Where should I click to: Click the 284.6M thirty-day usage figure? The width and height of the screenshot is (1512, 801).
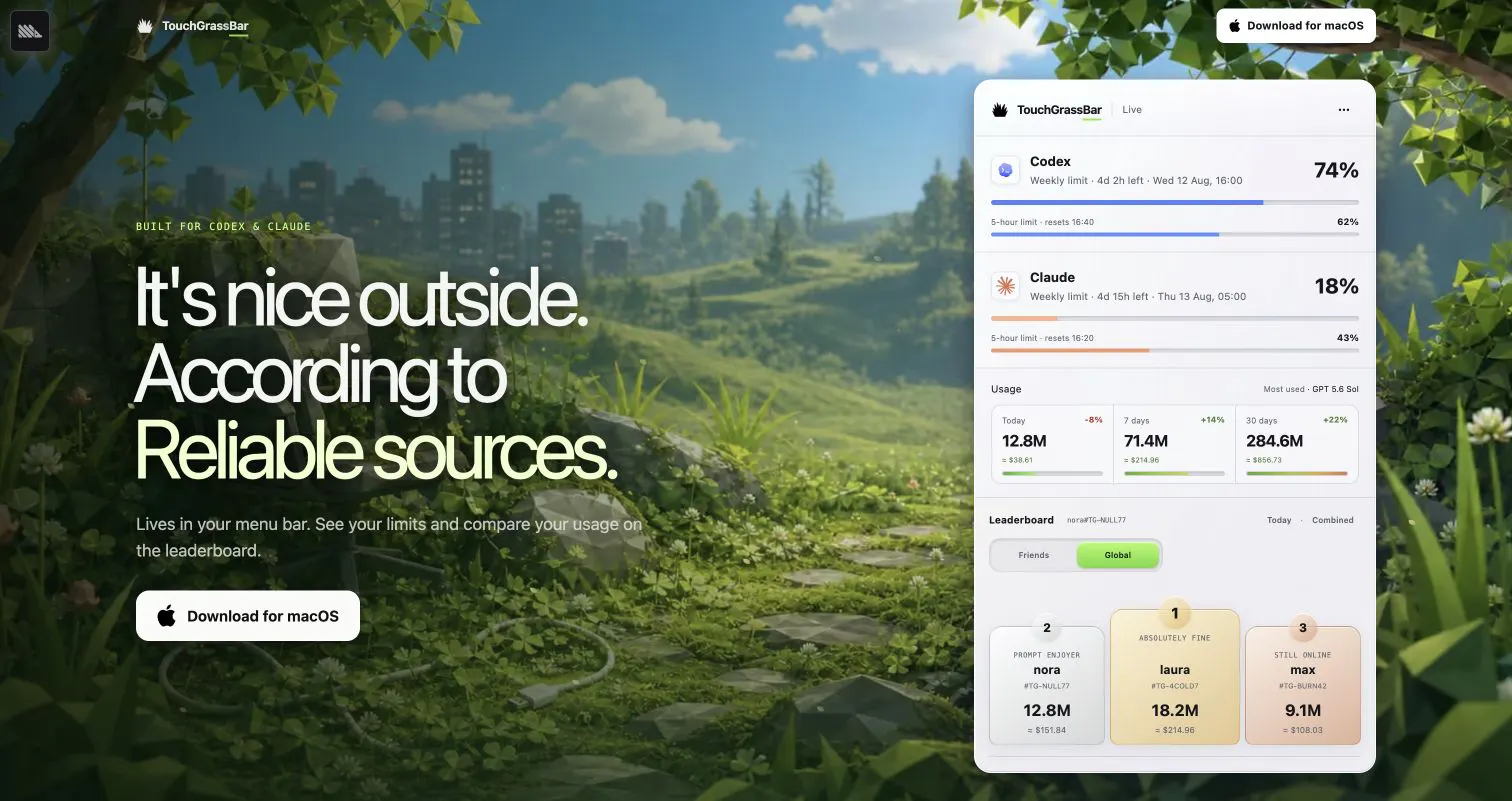[1274, 441]
